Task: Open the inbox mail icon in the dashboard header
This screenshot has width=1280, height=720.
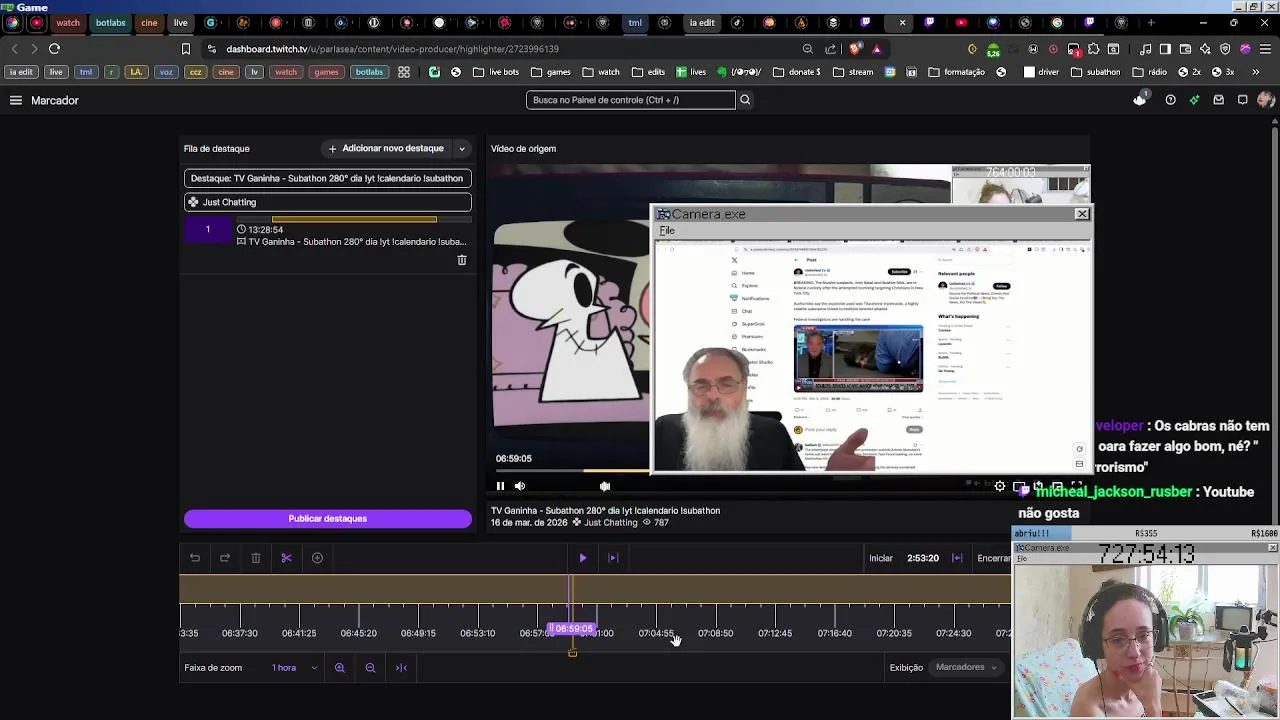Action: [x=1218, y=100]
